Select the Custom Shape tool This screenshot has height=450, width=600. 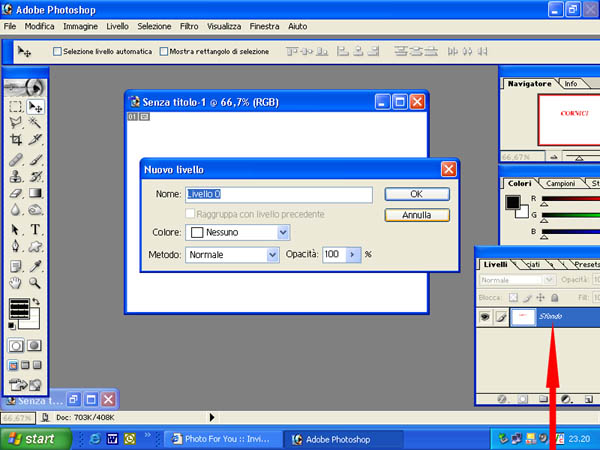point(35,246)
